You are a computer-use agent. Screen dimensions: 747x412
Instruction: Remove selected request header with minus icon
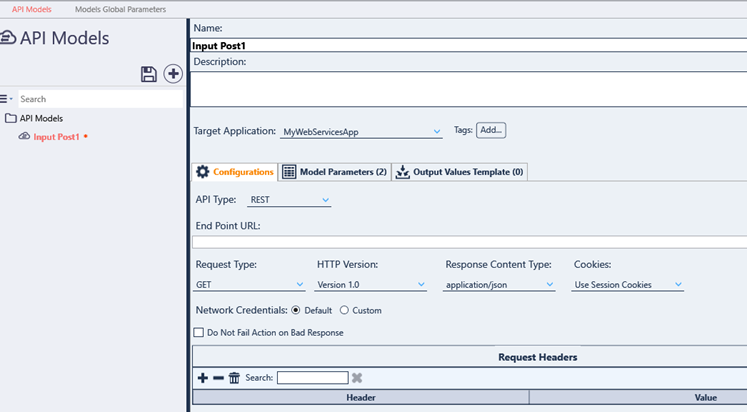(218, 378)
